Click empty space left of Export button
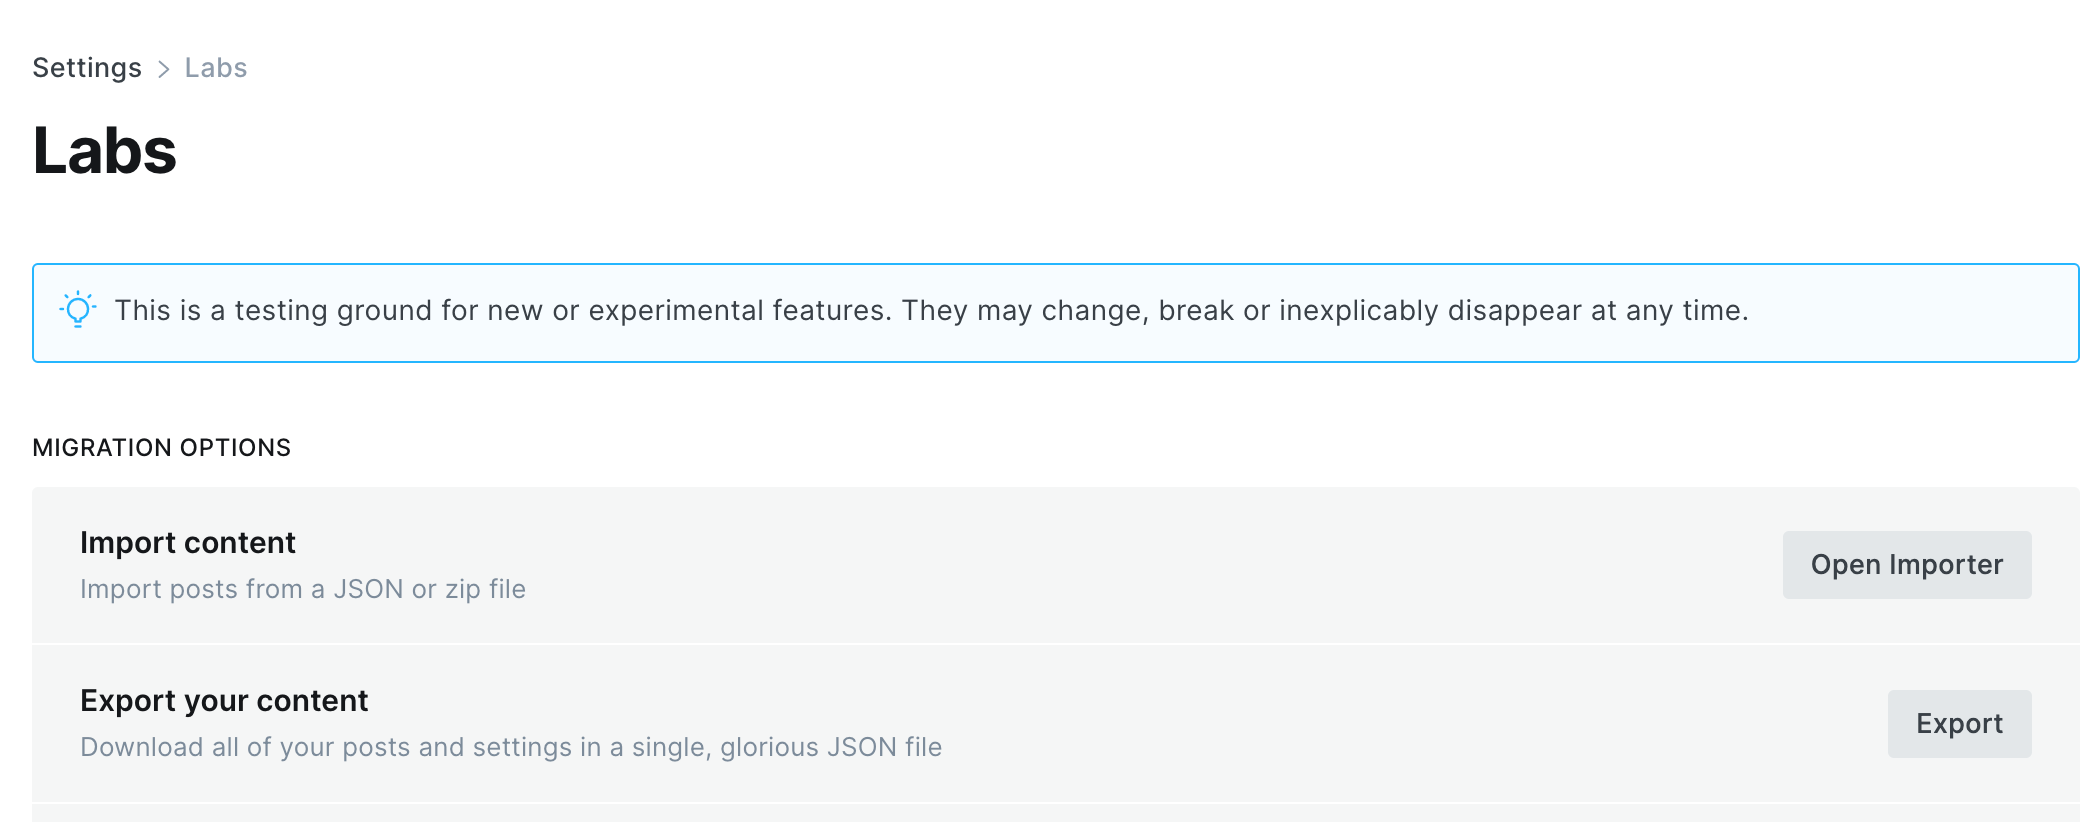2082x822 pixels. pyautogui.click(x=1400, y=724)
